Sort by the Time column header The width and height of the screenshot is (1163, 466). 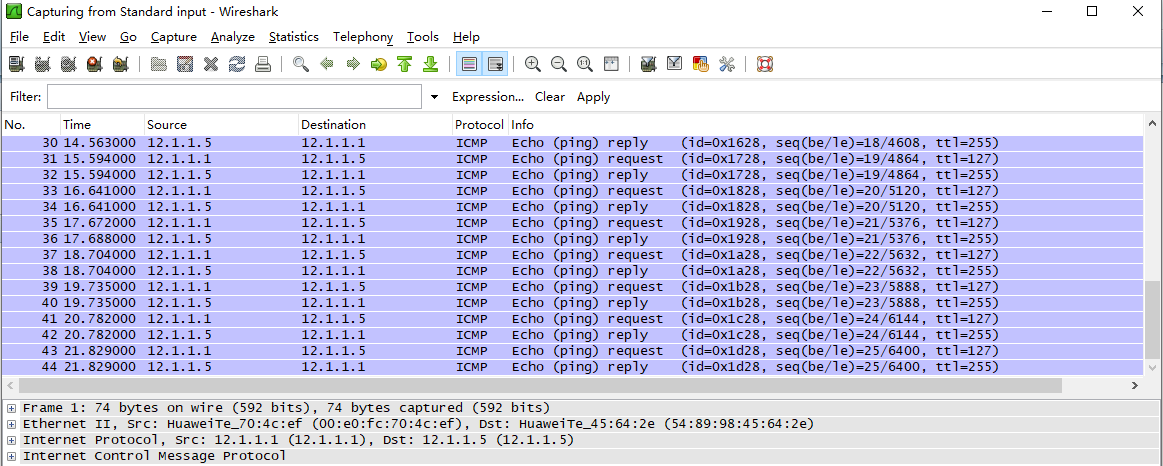[x=102, y=125]
